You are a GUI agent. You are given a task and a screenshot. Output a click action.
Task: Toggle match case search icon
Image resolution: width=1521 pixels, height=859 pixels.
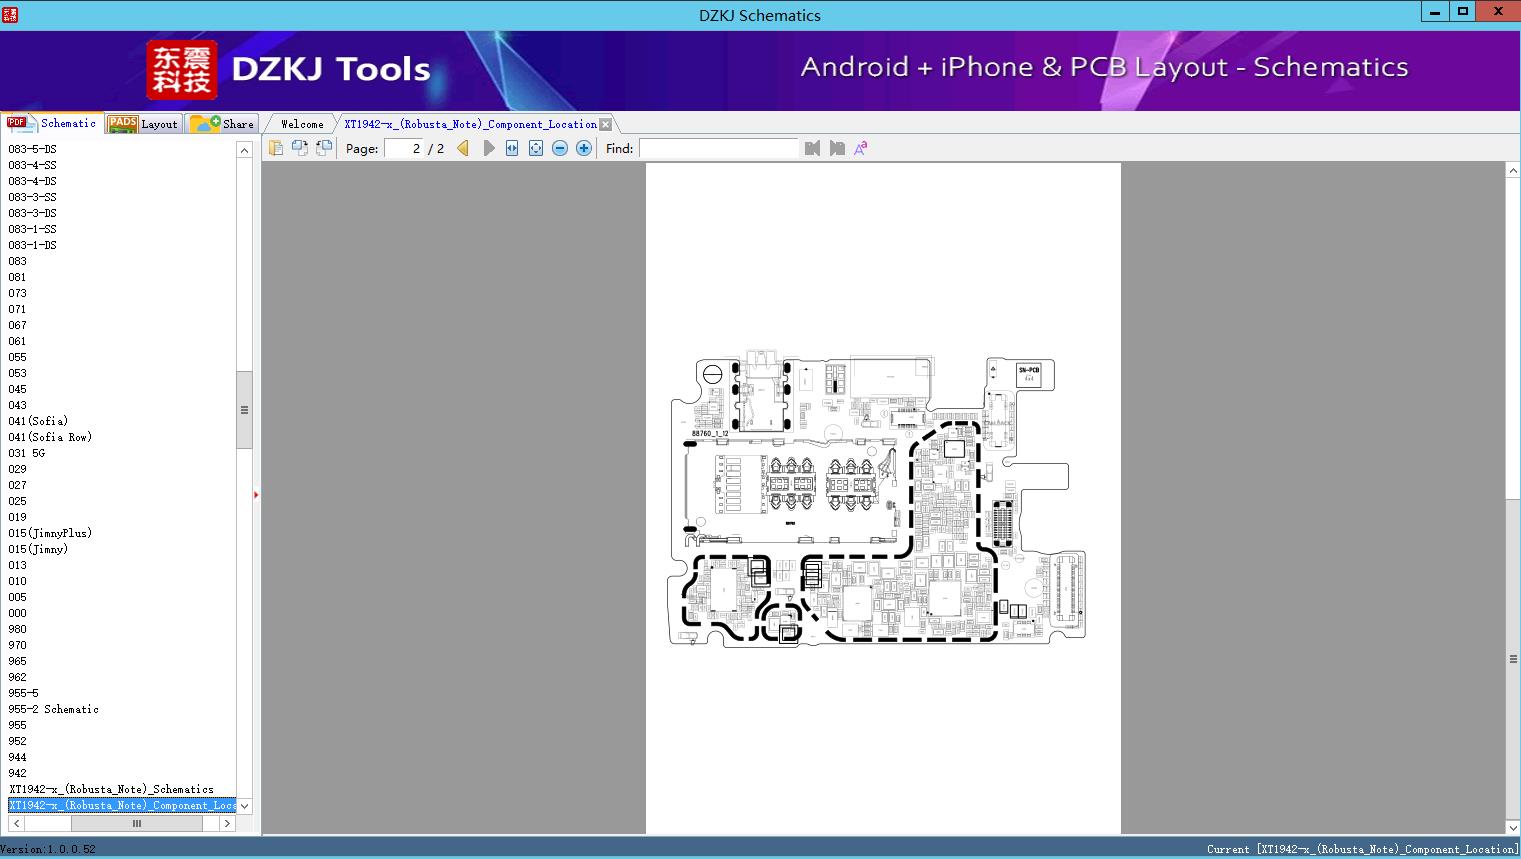pos(861,148)
